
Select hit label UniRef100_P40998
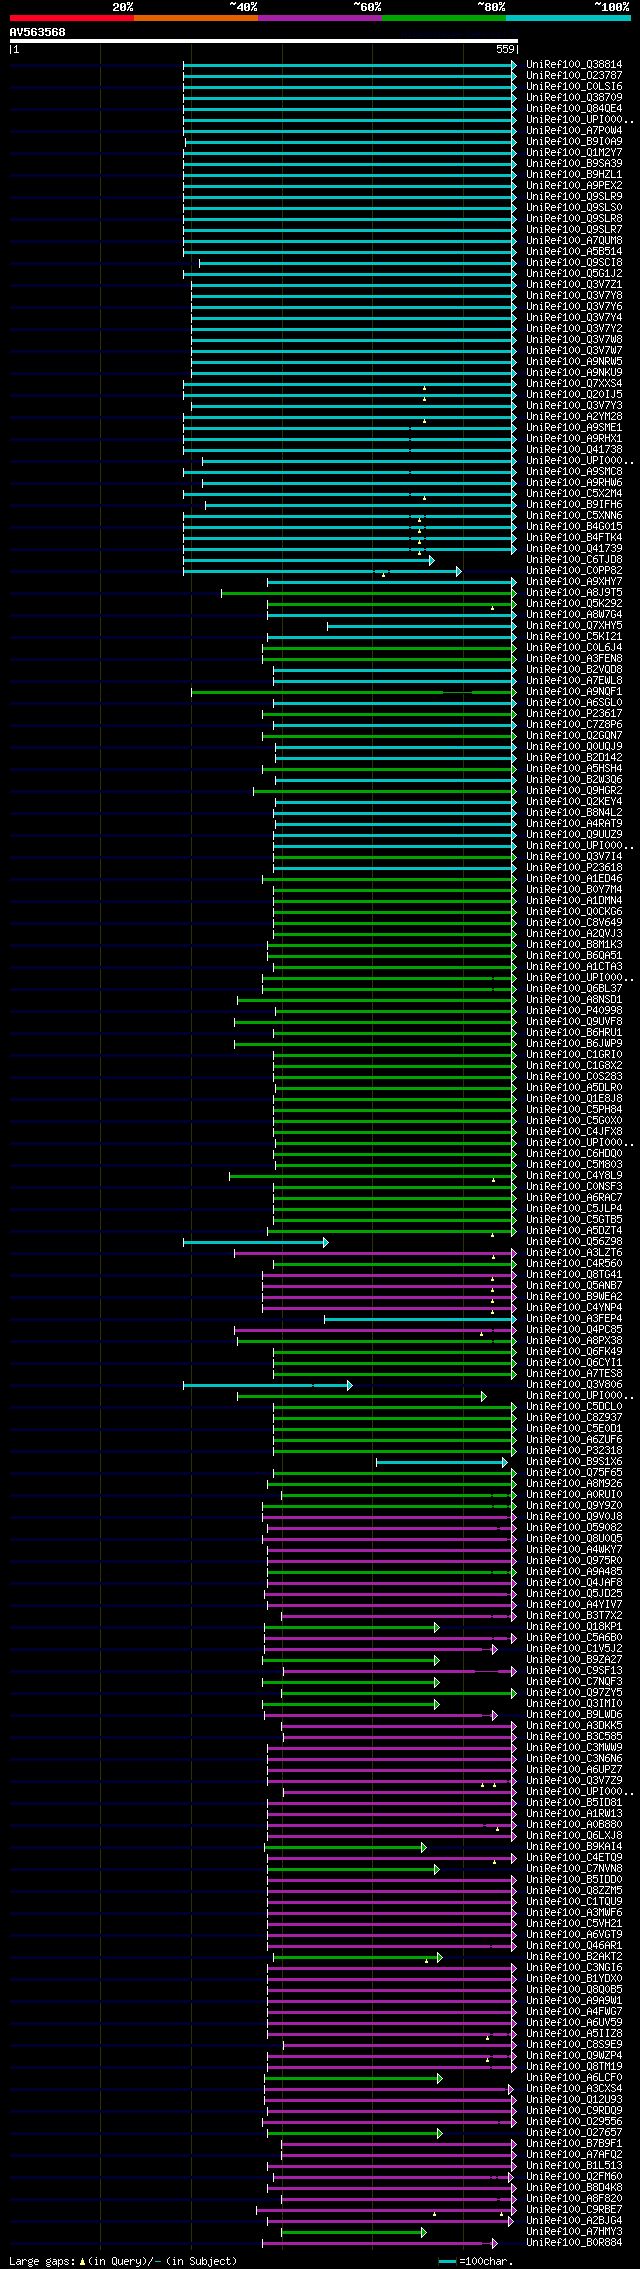pos(574,1010)
